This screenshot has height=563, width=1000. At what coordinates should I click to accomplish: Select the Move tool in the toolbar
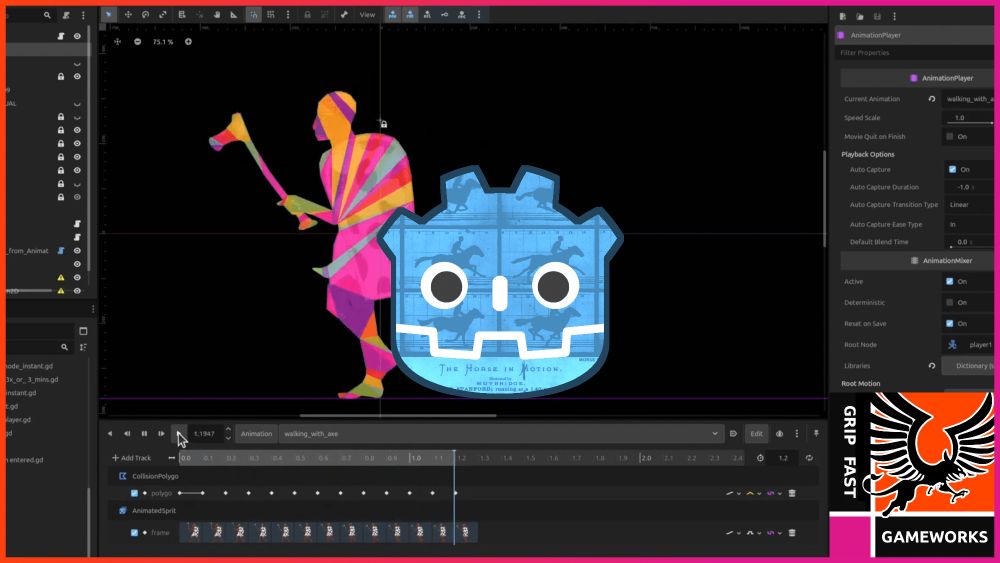point(128,15)
